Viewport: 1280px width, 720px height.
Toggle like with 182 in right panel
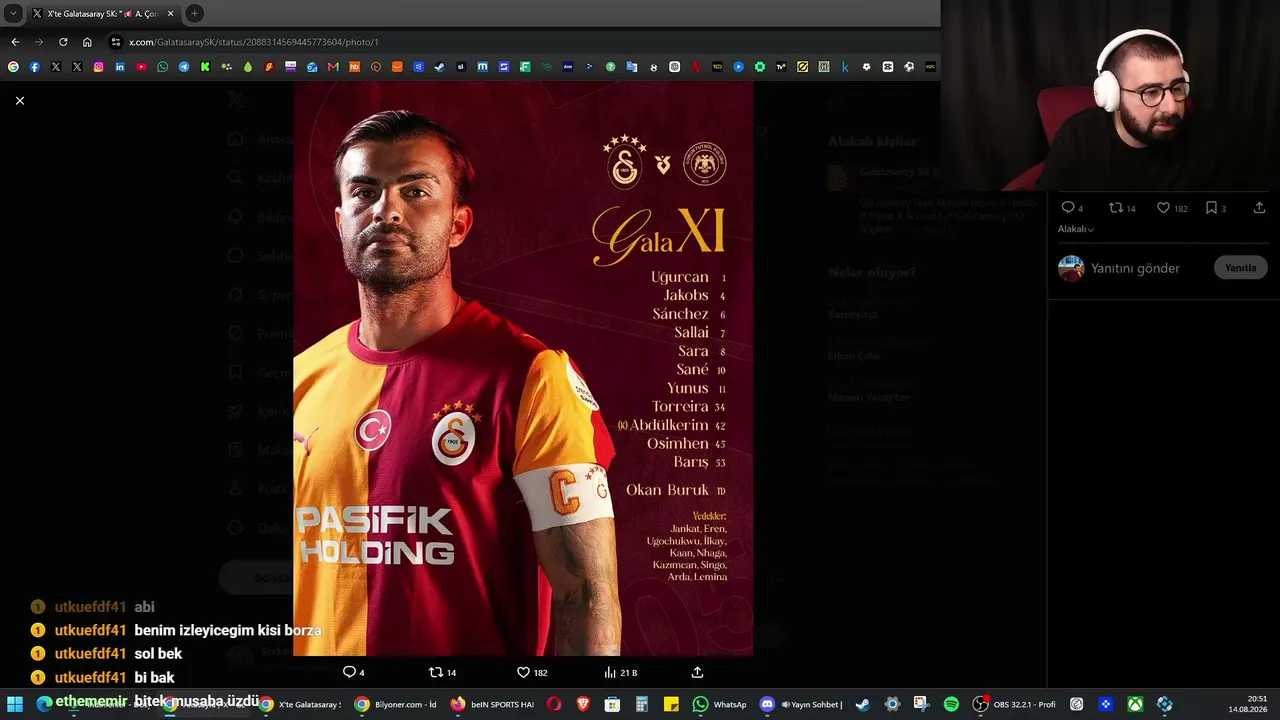click(x=1172, y=208)
